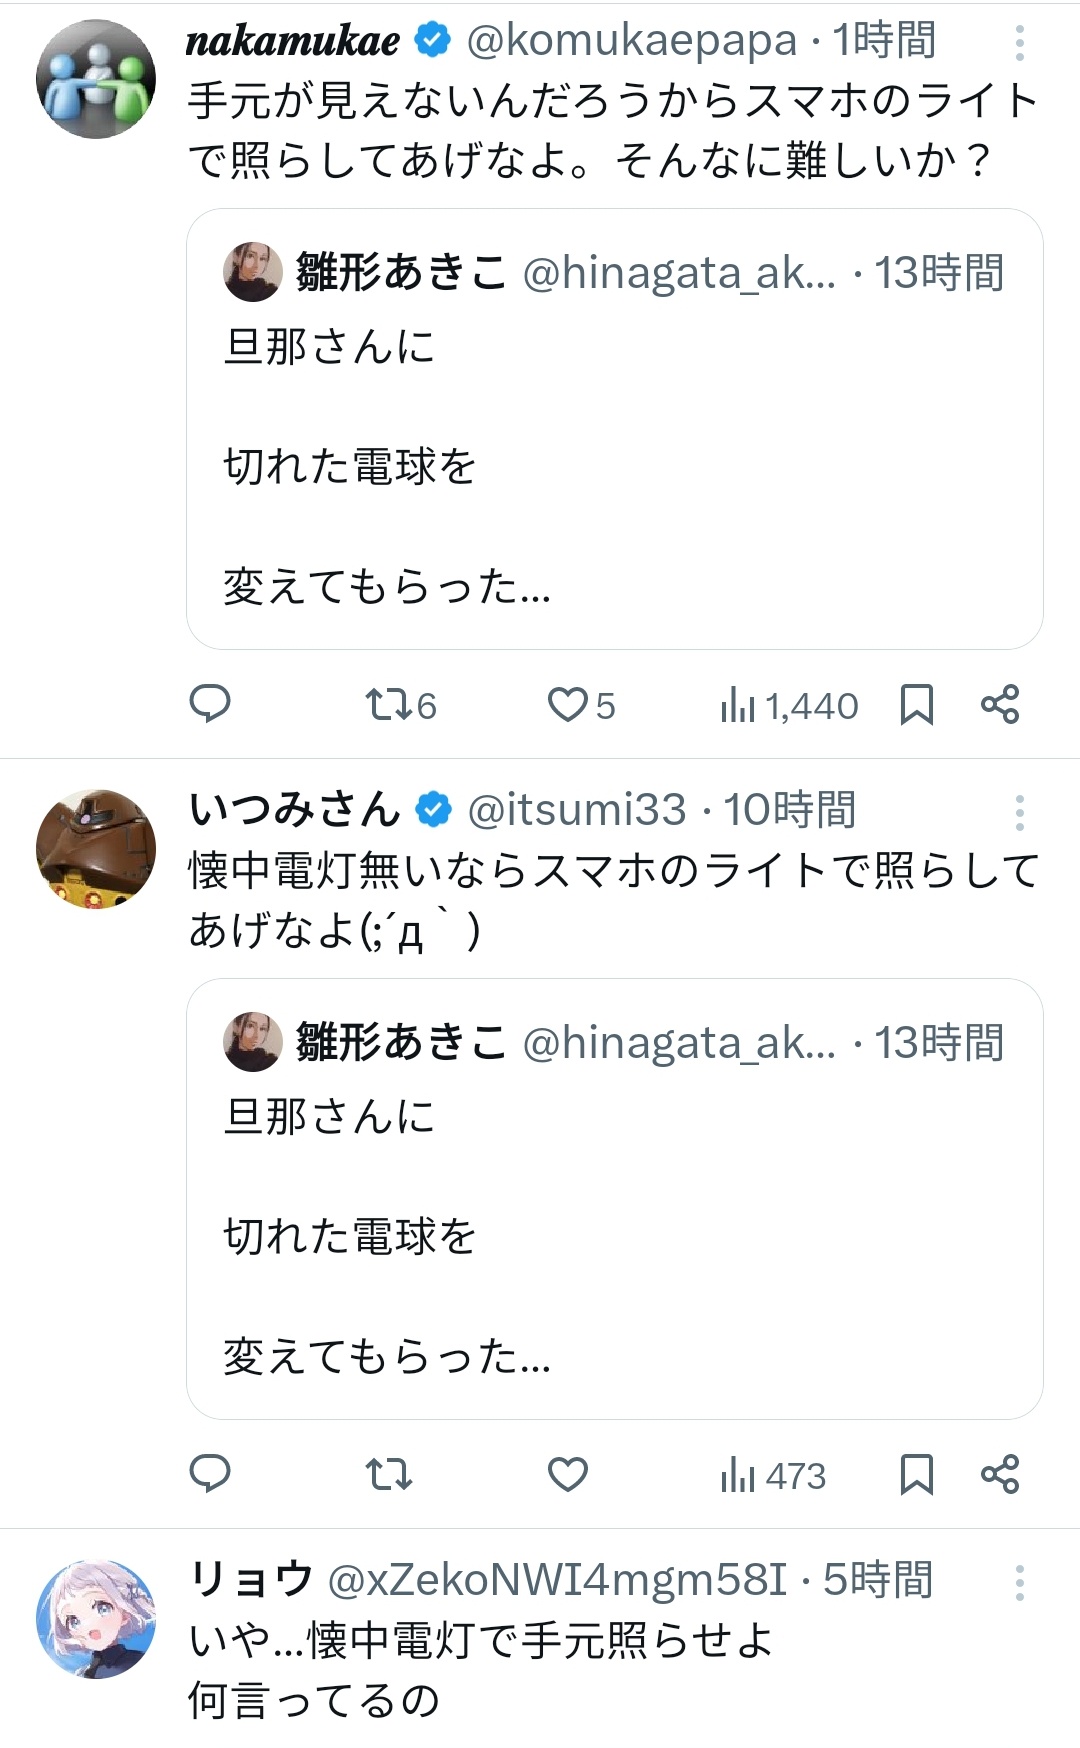Image resolution: width=1080 pixels, height=1748 pixels.
Task: Share nakamukae's tweet
Action: (1000, 705)
